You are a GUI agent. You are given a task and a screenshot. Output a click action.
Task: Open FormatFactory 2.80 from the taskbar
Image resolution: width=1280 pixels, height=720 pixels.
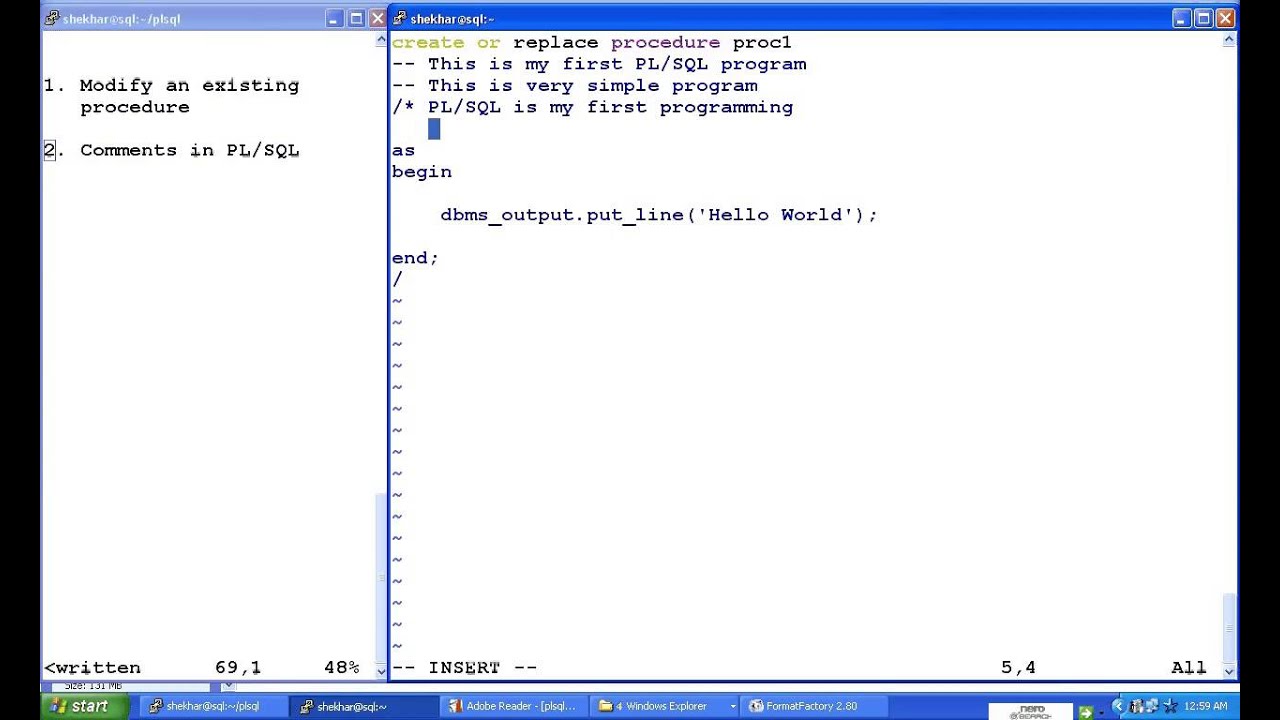(x=814, y=706)
